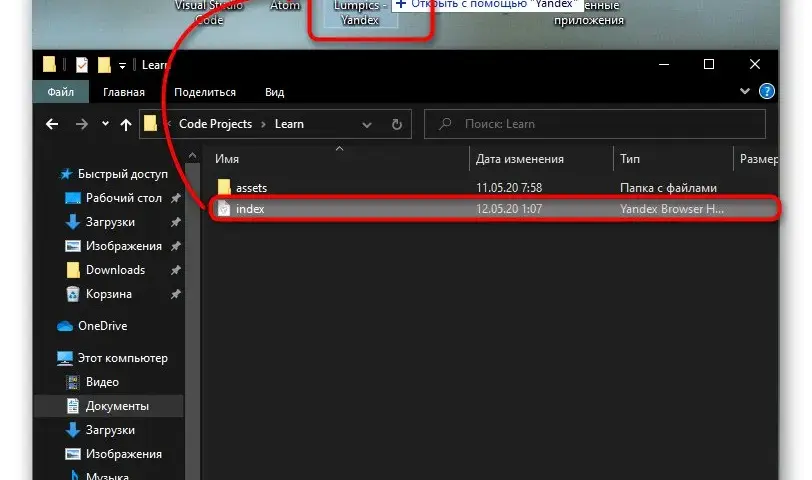Expand the ribbon with the chevron
The height and width of the screenshot is (480, 812).
745,91
